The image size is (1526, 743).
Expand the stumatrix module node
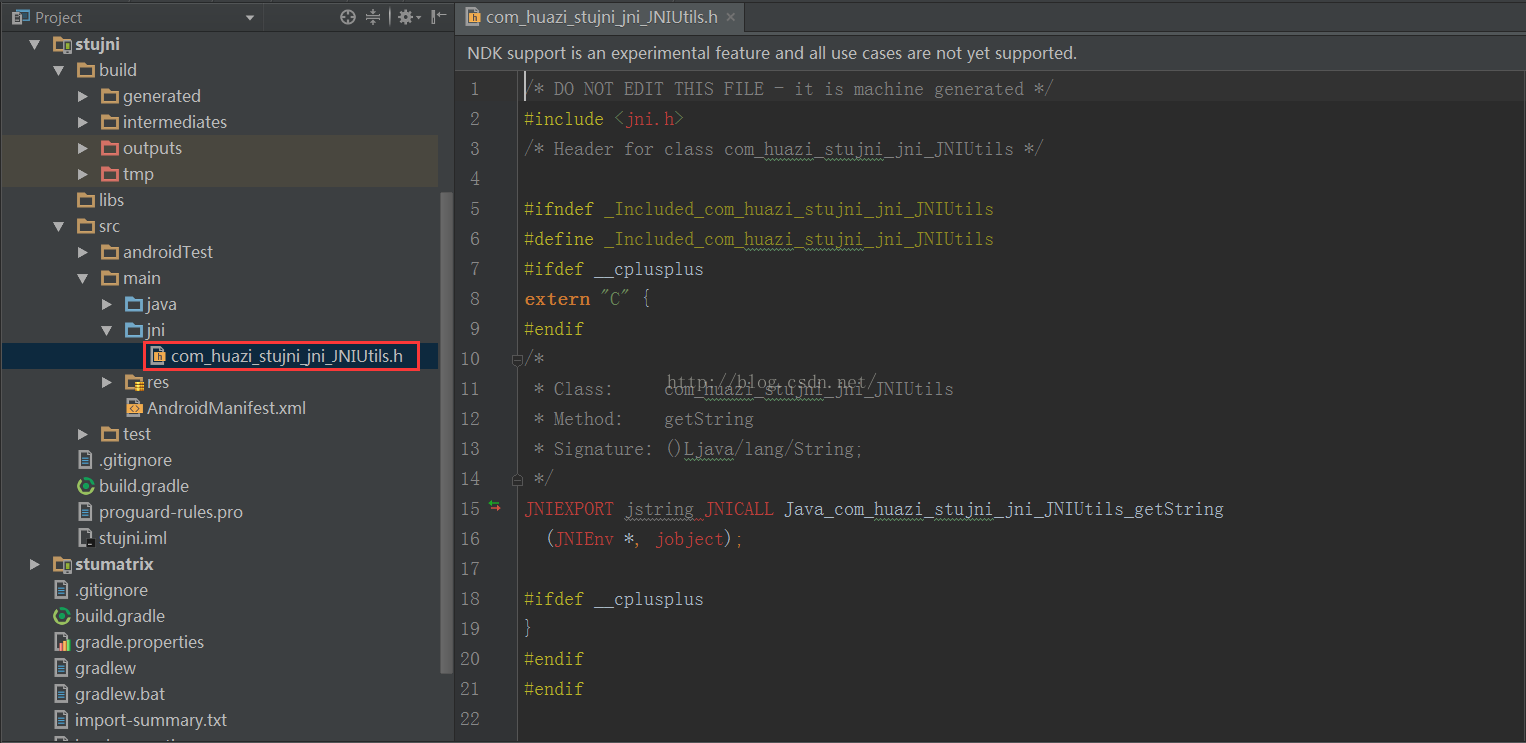pos(35,564)
